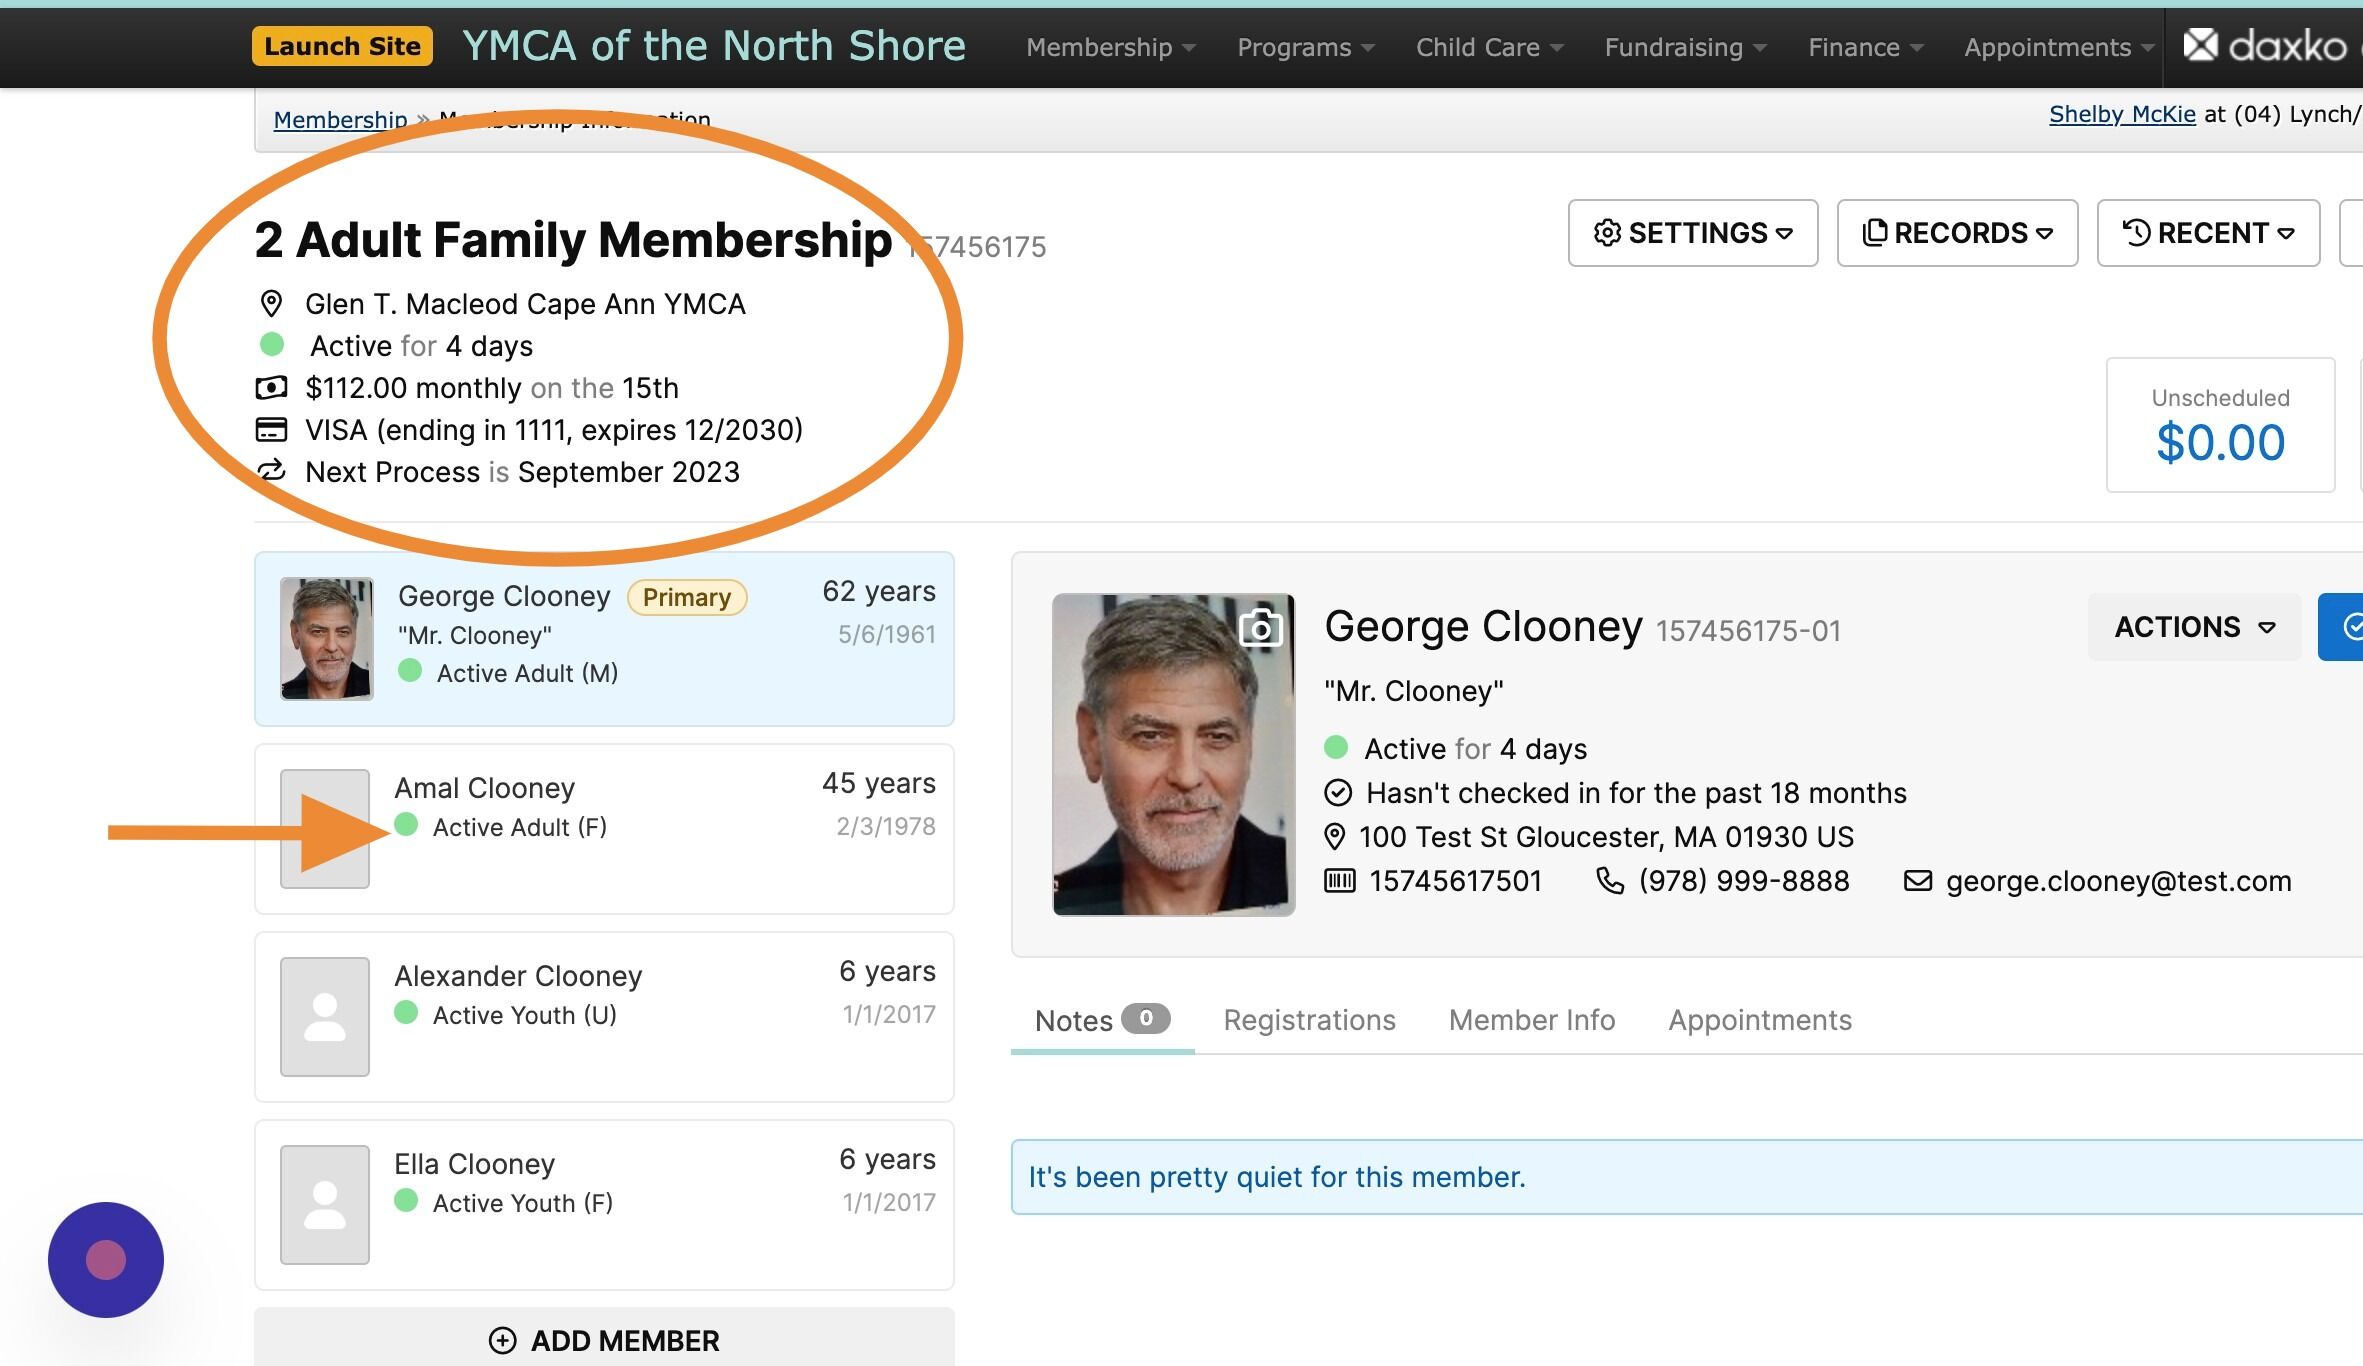Screen dimensions: 2363x1366
Task: Click the (978) 999-8888 phone number
Action: (1744, 880)
